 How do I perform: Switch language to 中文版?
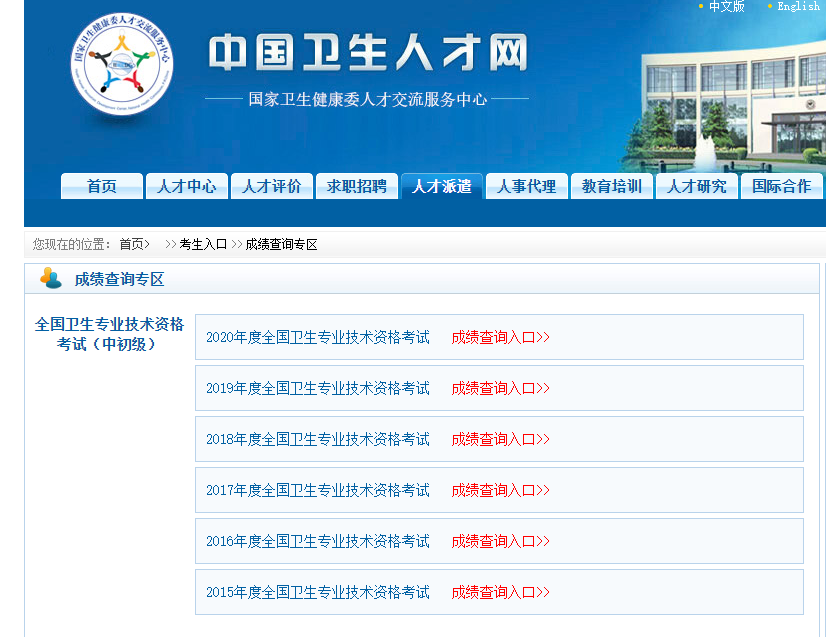pyautogui.click(x=726, y=6)
